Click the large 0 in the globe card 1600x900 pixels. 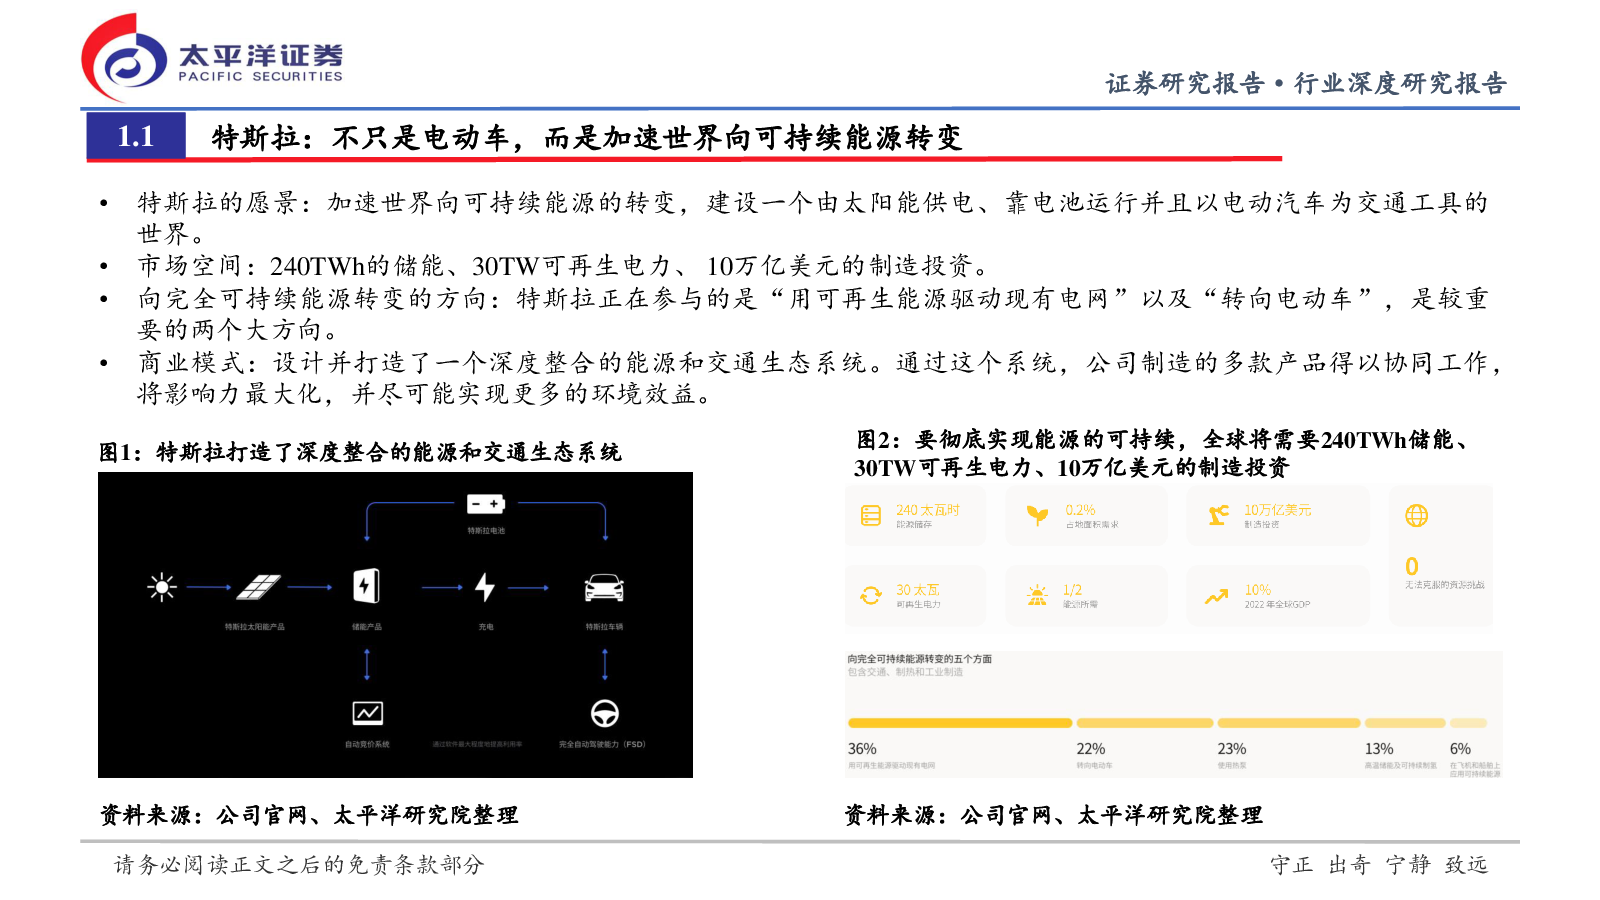tap(1411, 566)
